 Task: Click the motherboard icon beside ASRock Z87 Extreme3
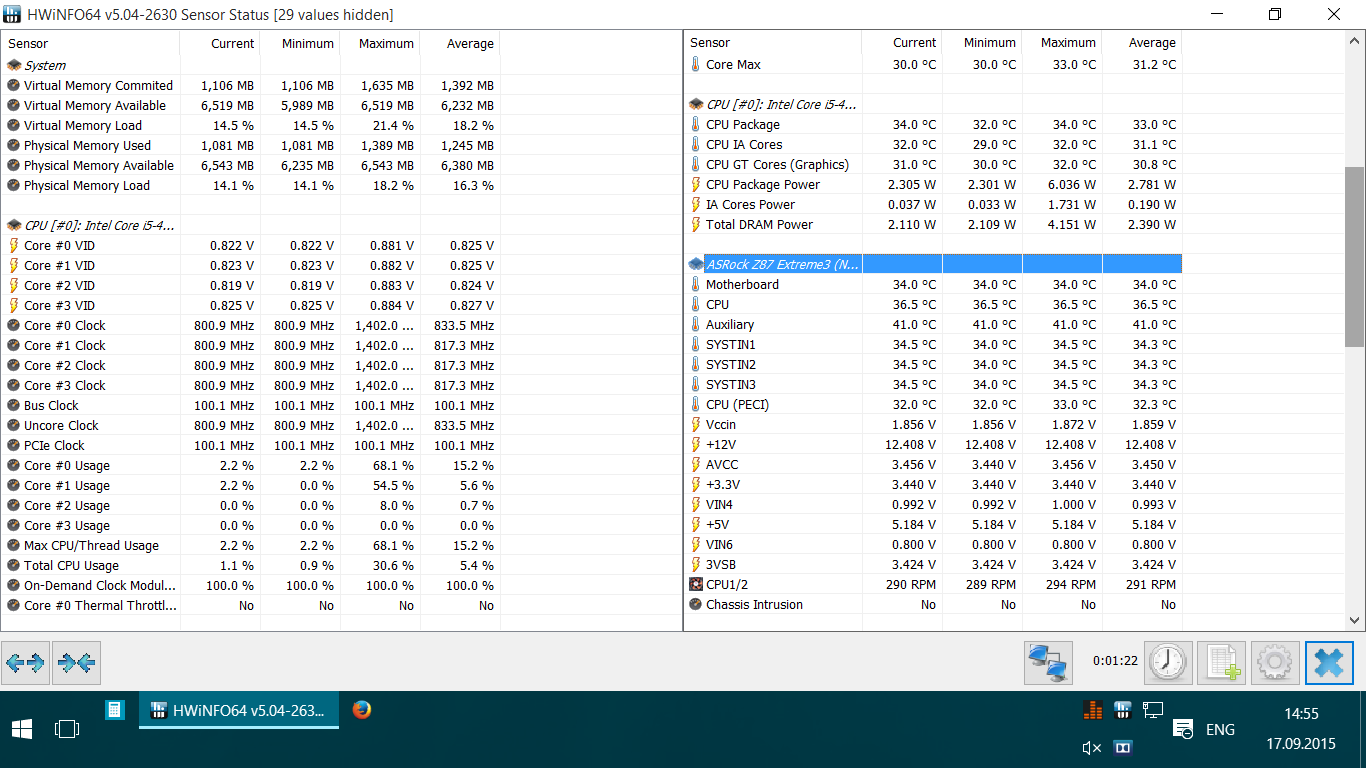coord(696,264)
